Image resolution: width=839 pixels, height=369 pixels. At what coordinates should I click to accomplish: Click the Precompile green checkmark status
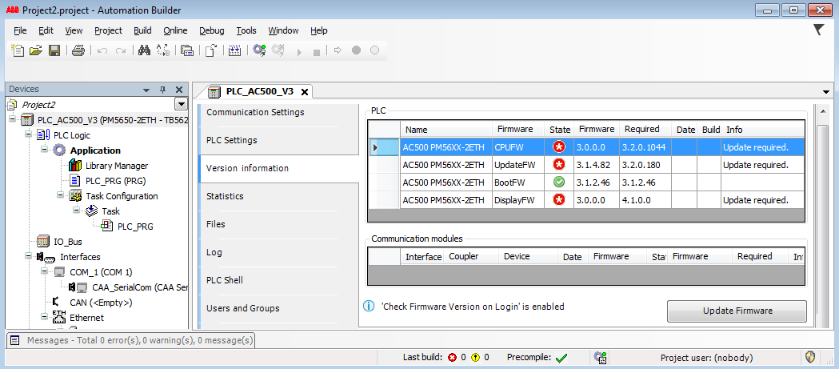point(561,358)
